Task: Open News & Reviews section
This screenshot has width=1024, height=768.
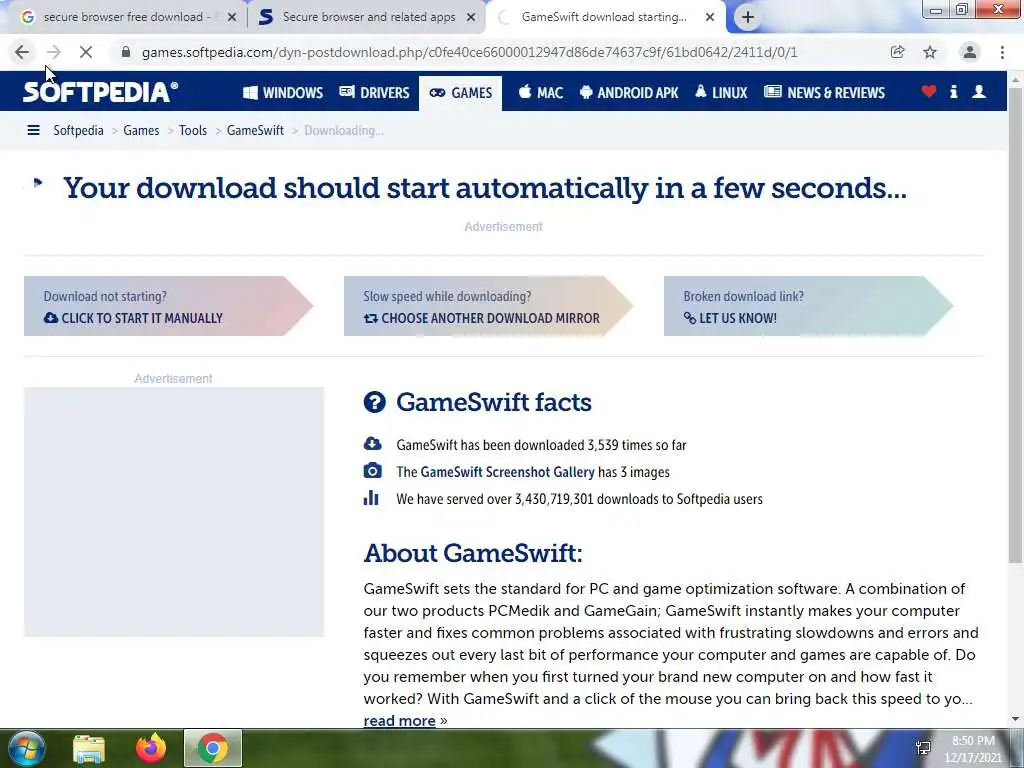Action: coord(824,93)
